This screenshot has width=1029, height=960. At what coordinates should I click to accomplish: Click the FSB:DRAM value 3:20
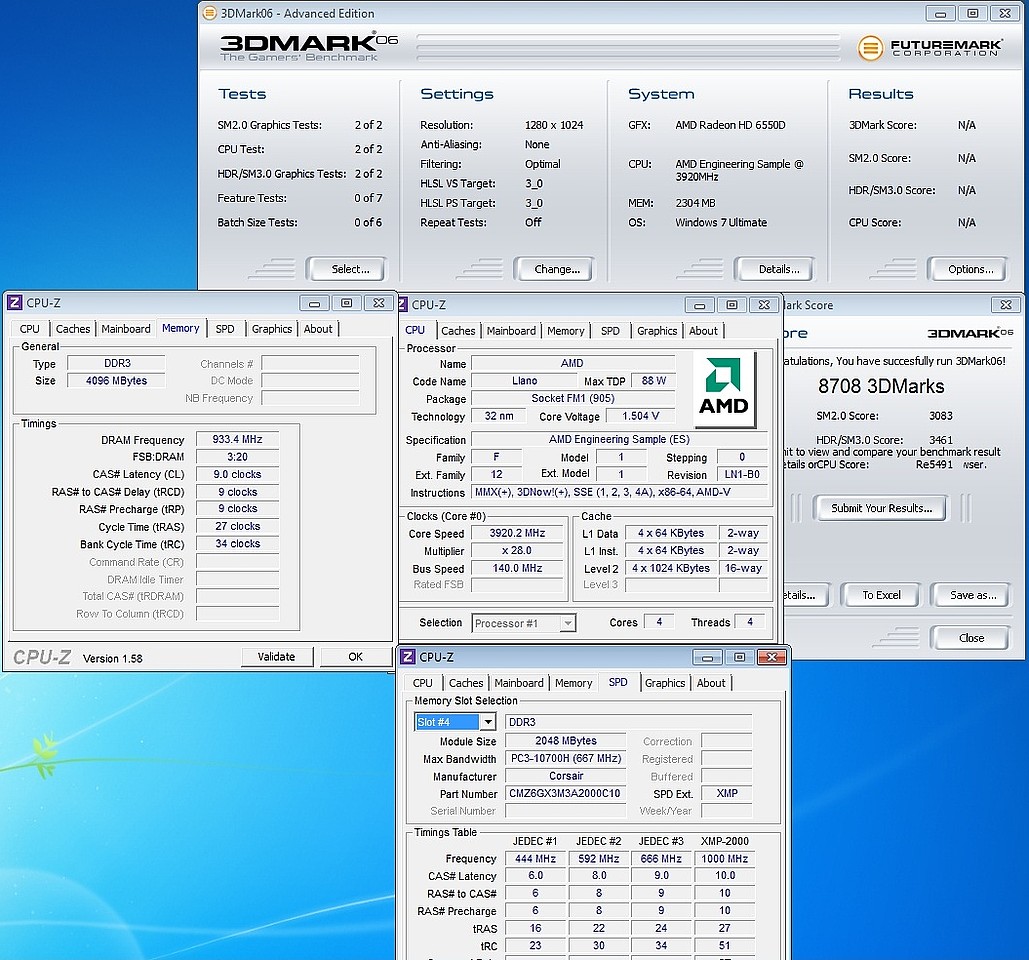pyautogui.click(x=238, y=457)
